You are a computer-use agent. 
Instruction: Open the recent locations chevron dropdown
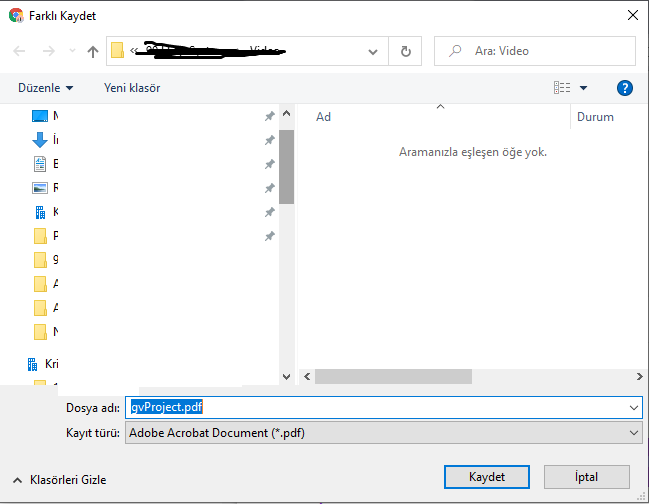point(70,51)
